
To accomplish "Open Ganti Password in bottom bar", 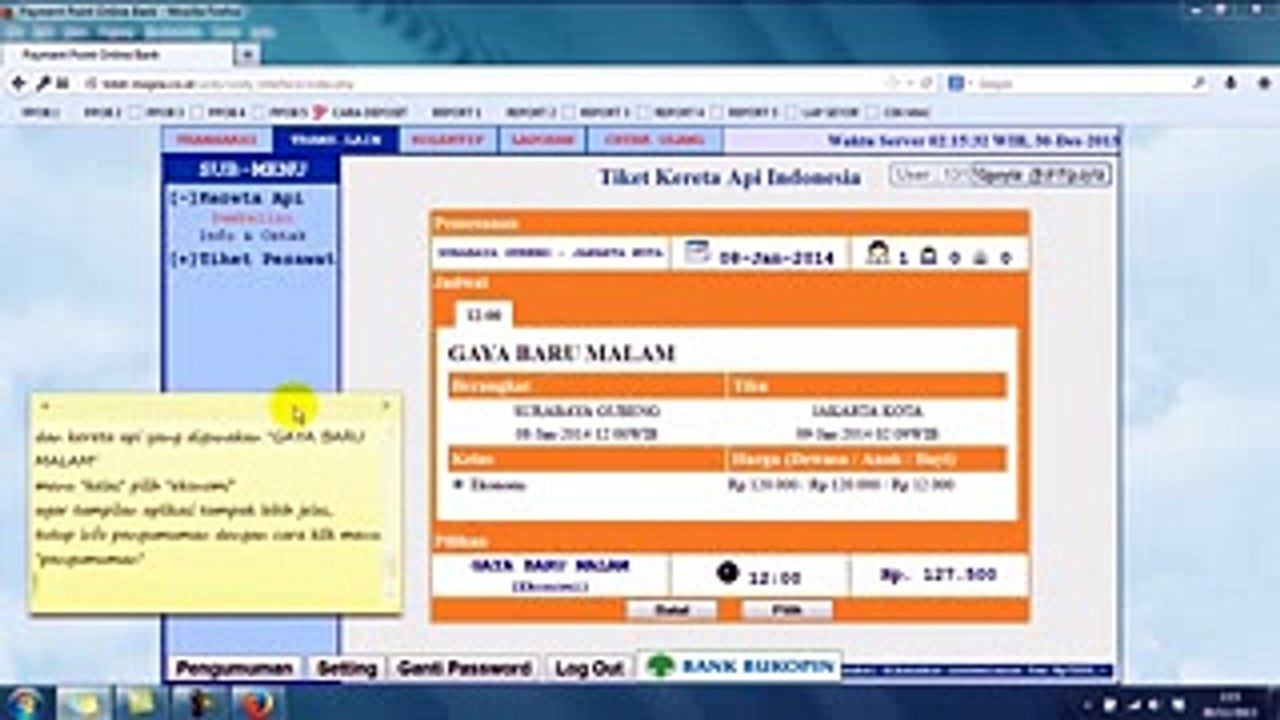I will (463, 668).
